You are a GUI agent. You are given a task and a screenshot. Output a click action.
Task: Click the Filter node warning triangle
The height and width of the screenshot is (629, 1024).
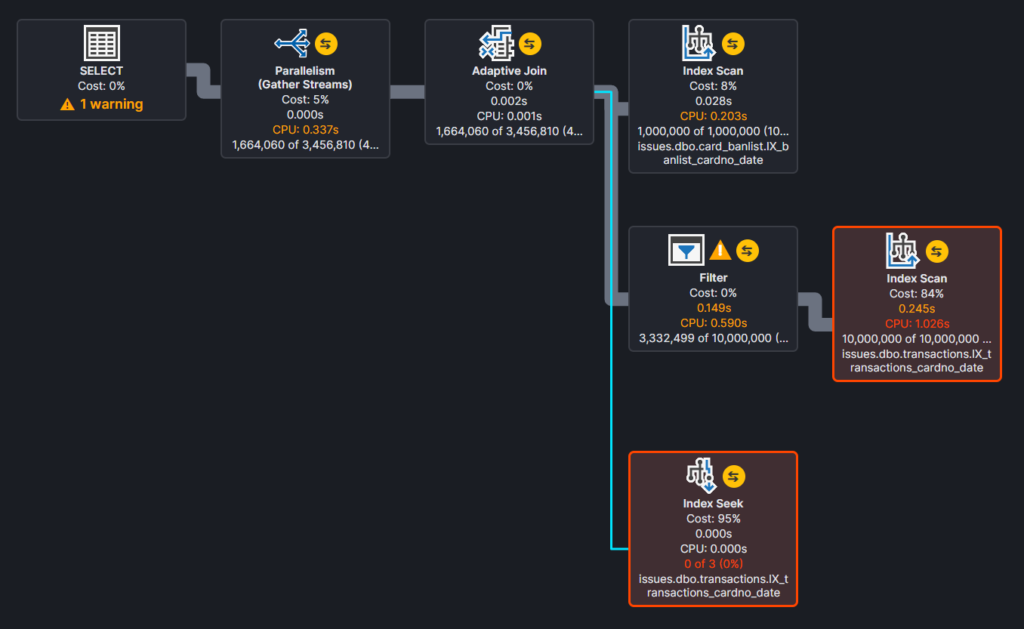coord(720,250)
